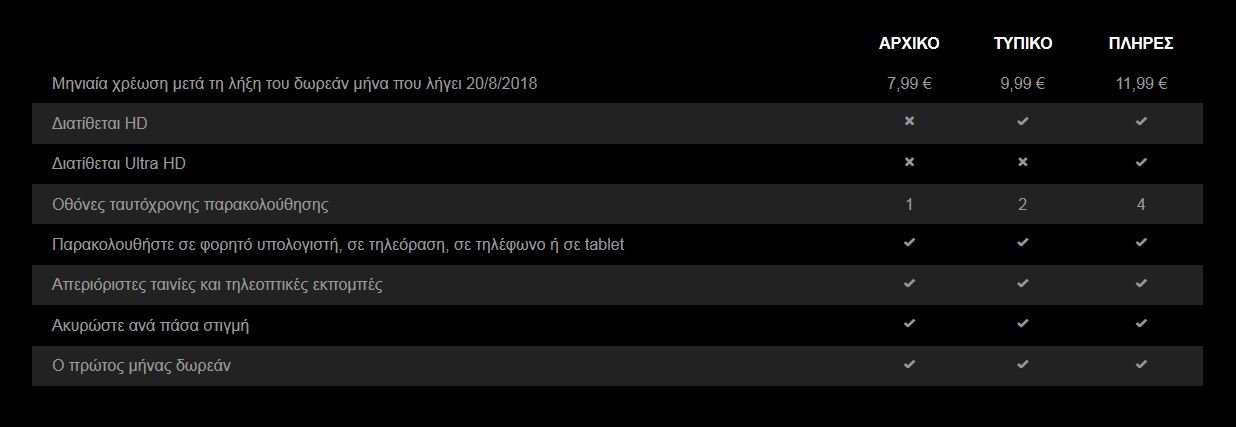
Task: Select the ΤΥΠΙΚΟ plan header
Action: click(1022, 43)
